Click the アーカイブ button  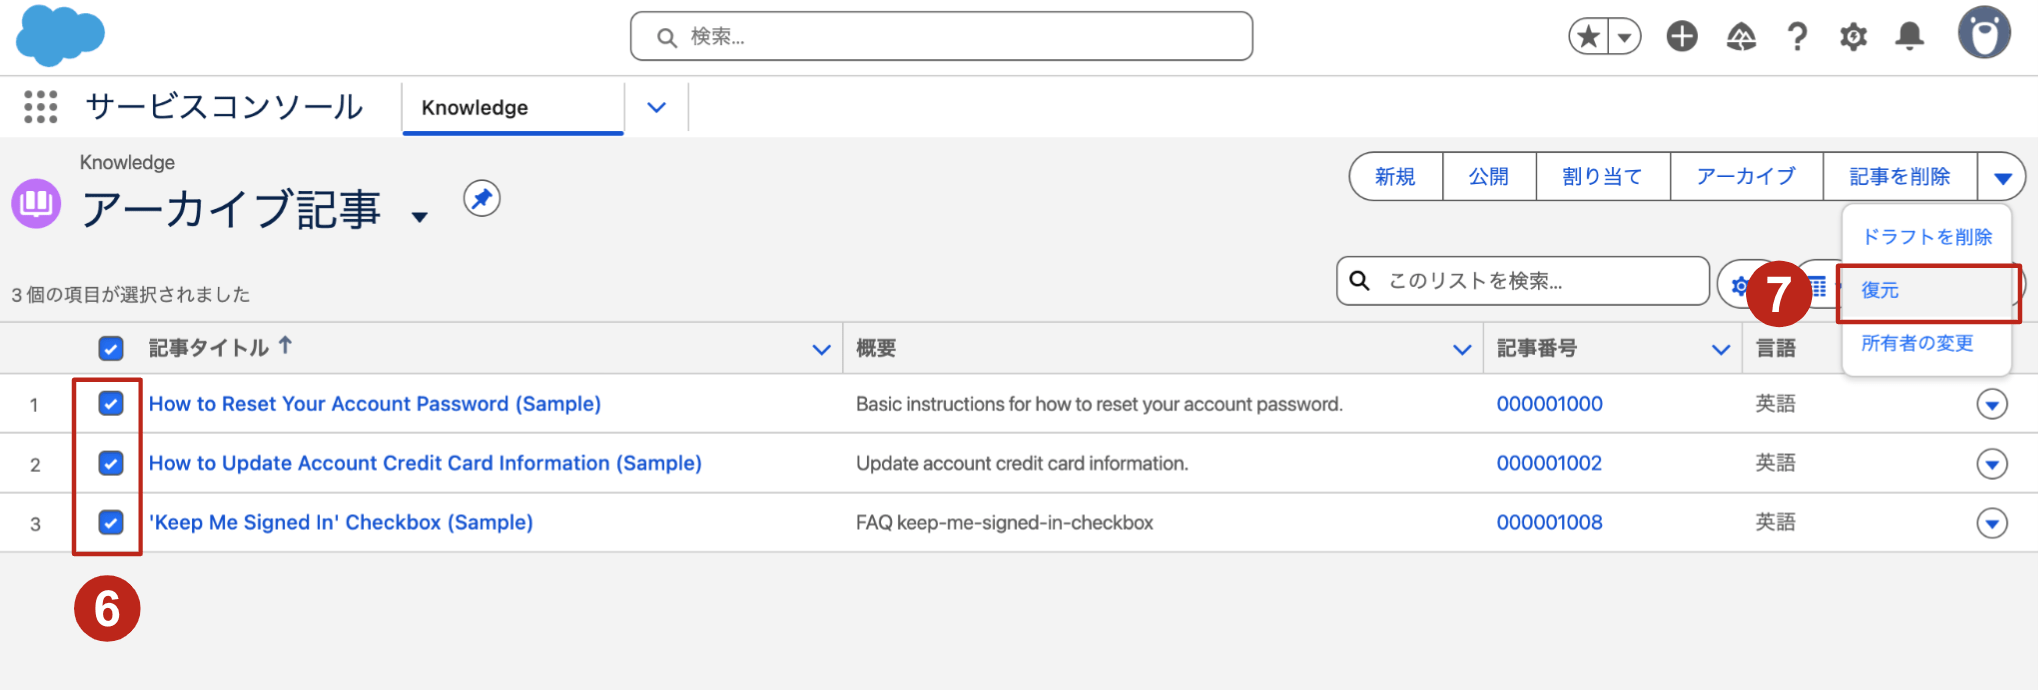point(1746,177)
